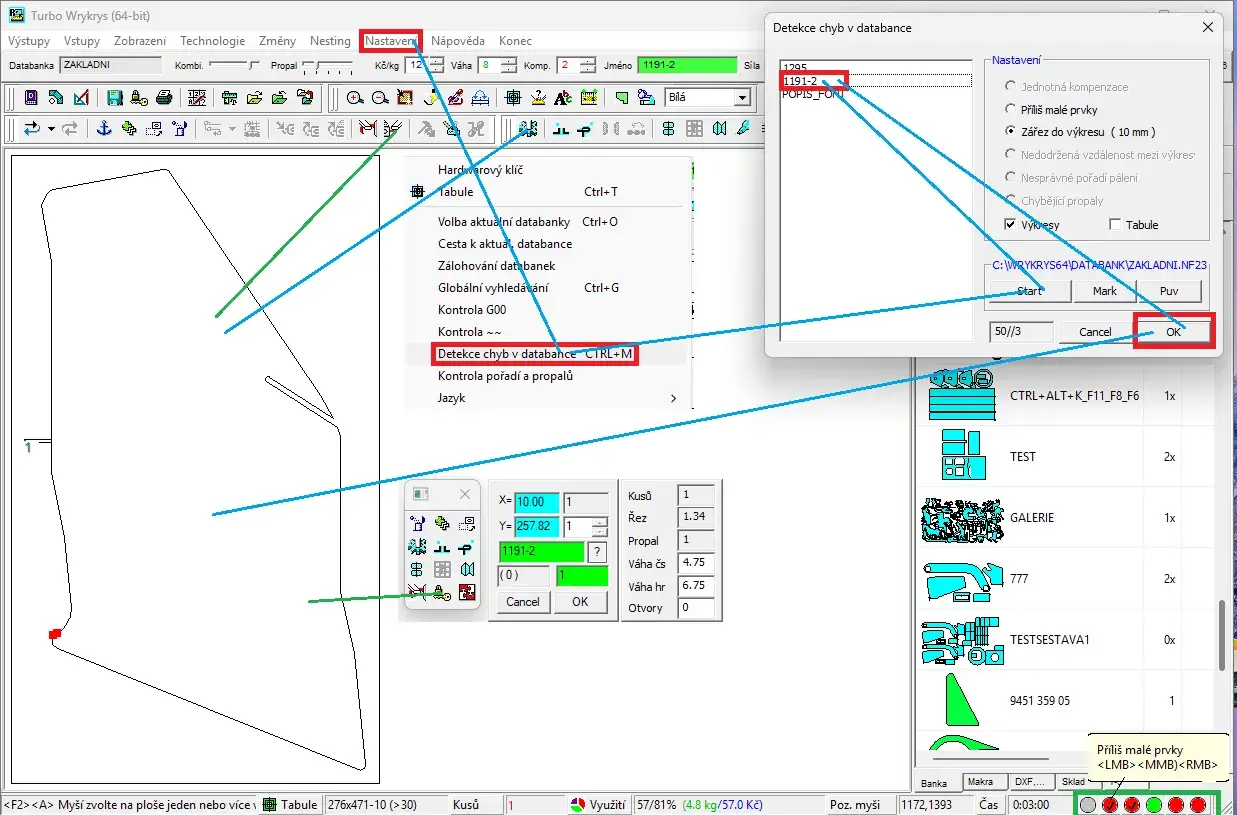Click the zoom in magnifier icon
Image resolution: width=1237 pixels, height=815 pixels.
pos(354,97)
